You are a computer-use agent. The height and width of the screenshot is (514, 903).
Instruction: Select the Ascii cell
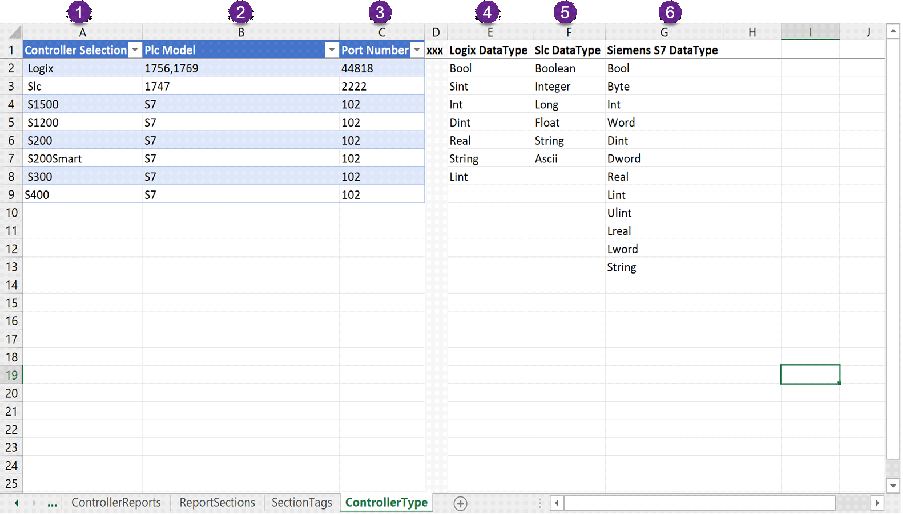click(x=569, y=158)
